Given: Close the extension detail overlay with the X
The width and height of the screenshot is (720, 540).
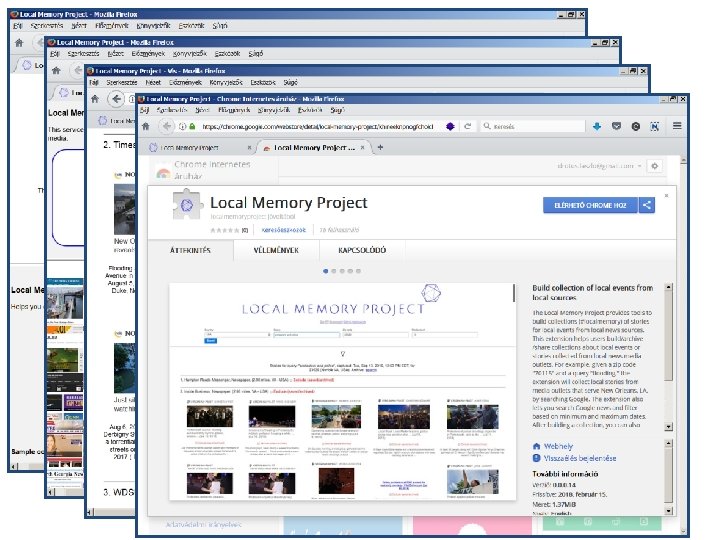Looking at the screenshot, I should tap(666, 196).
